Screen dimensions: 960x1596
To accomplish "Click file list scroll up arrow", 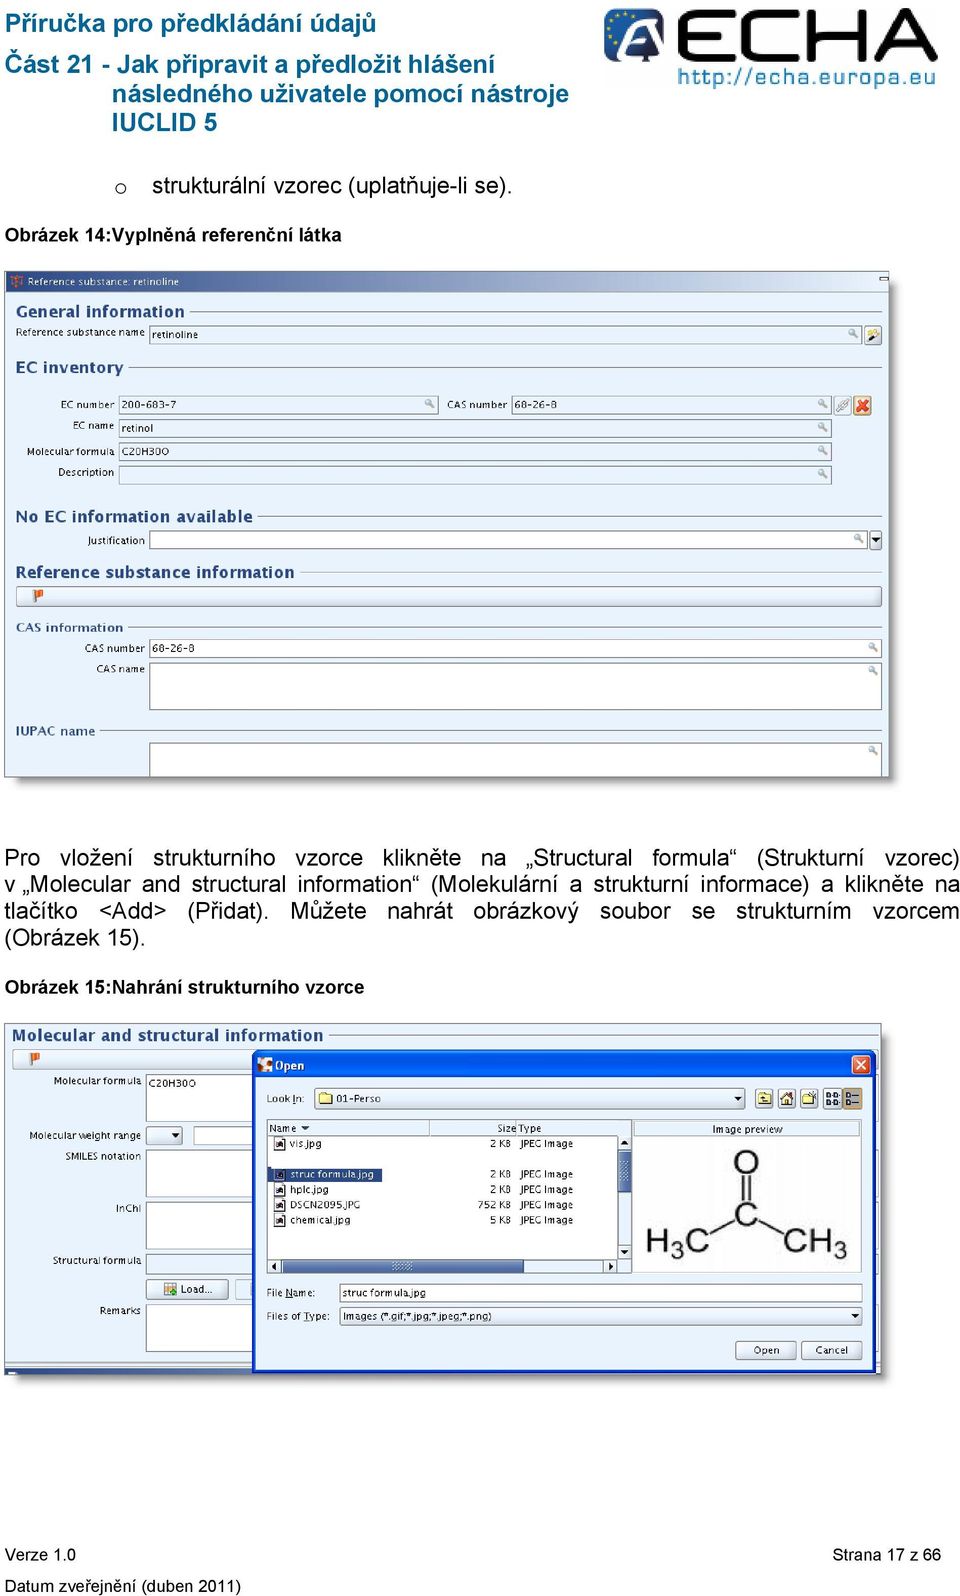I will 625,1143.
